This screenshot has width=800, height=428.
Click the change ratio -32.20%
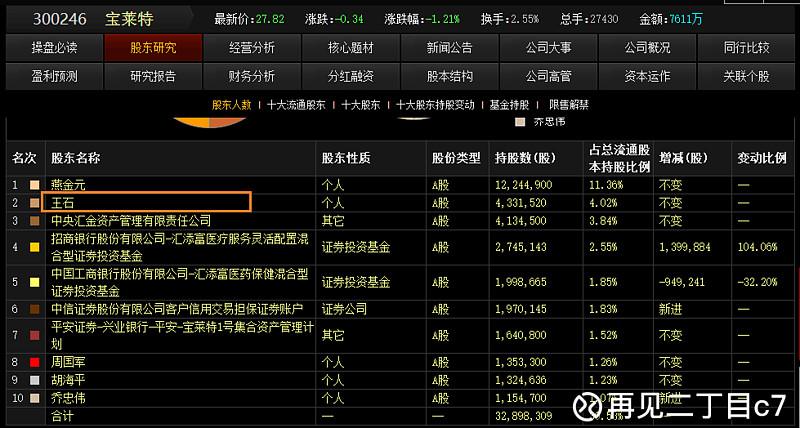tap(757, 282)
